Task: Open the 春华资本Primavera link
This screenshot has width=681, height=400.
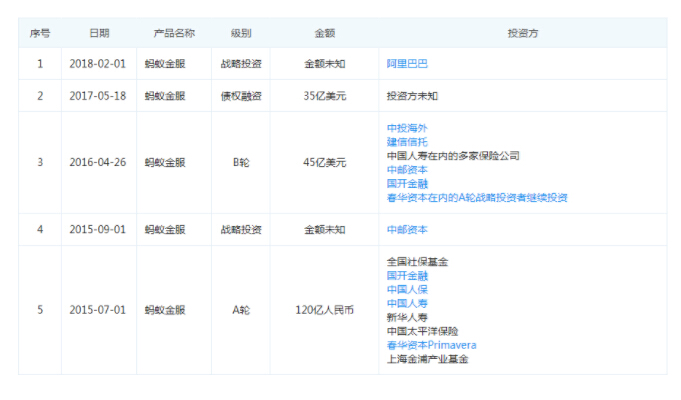Action: (x=431, y=345)
